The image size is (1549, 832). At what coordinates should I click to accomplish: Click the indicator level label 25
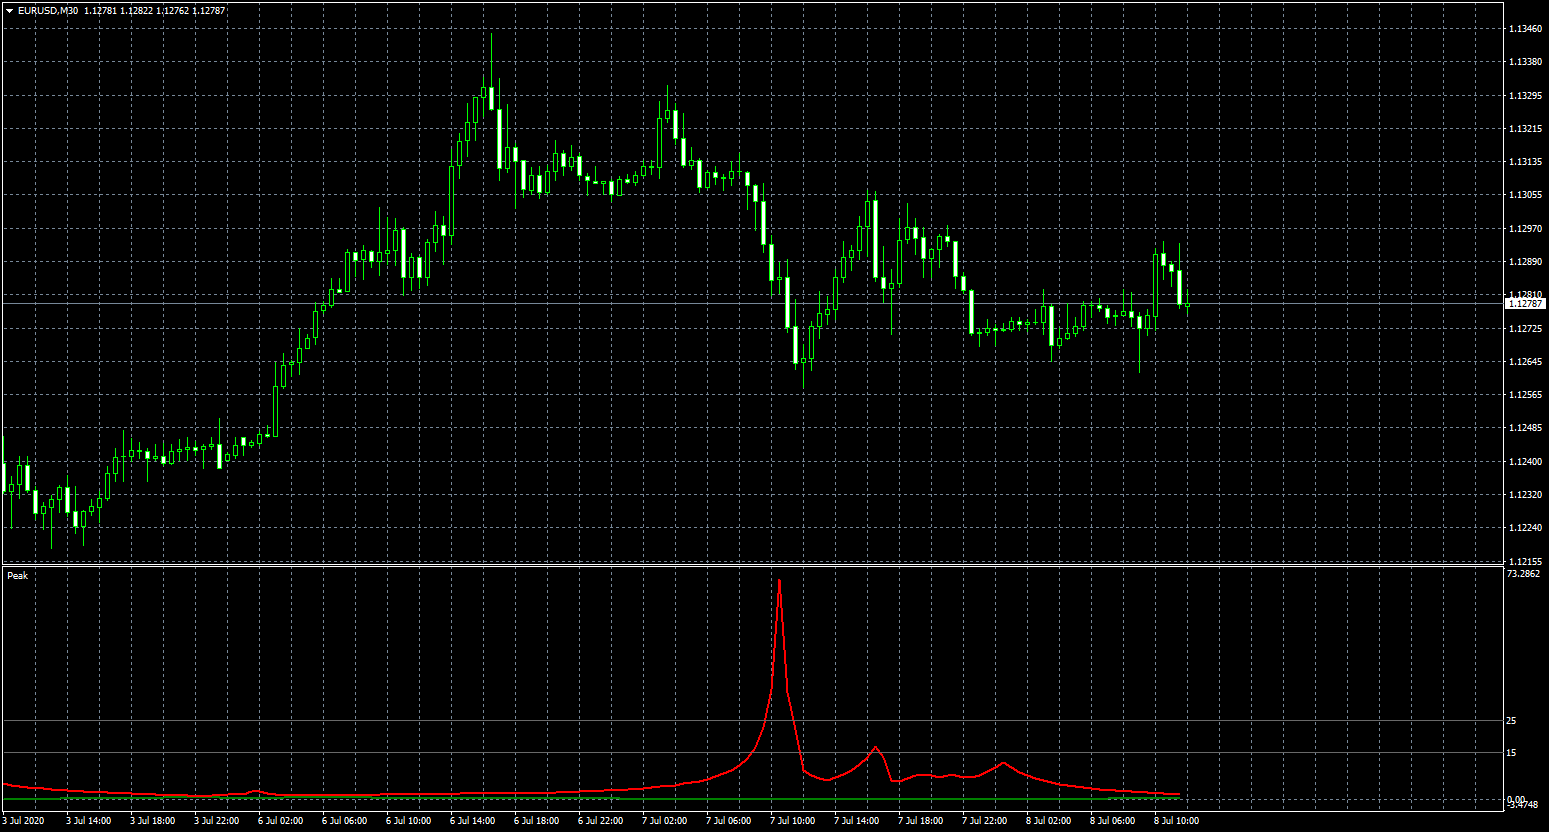(1512, 721)
